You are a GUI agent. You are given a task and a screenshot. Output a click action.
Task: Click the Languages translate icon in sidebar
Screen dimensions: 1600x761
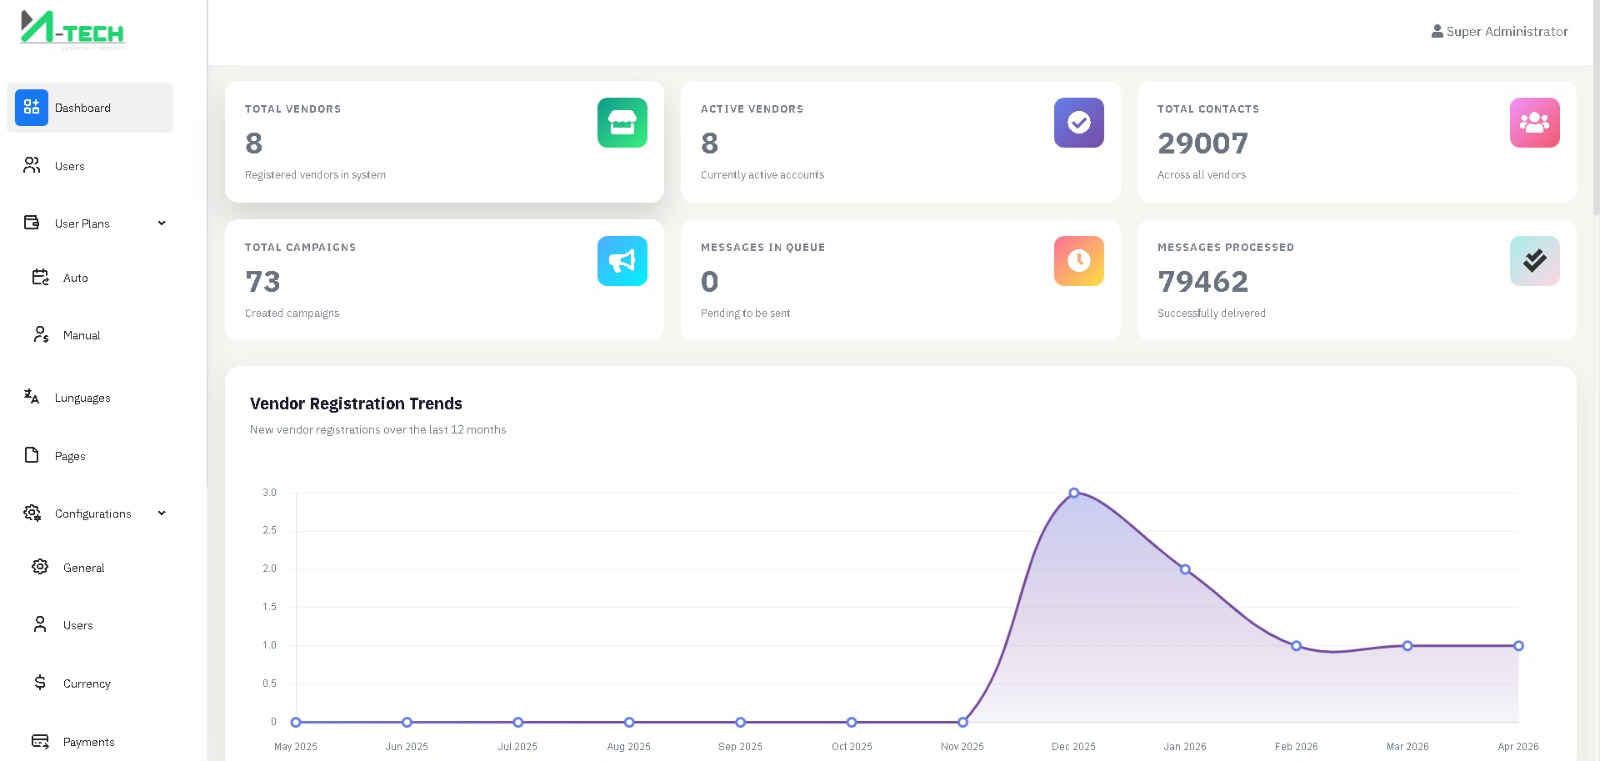click(x=32, y=397)
